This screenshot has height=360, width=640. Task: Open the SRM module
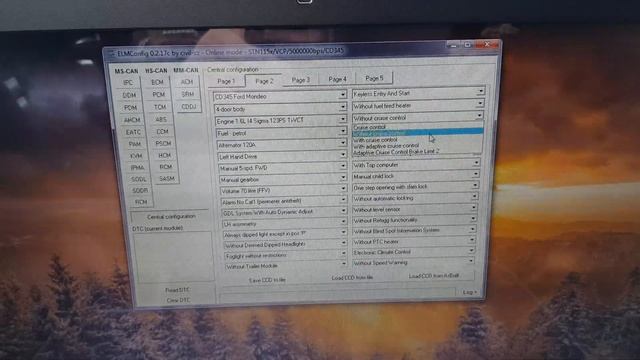187,94
